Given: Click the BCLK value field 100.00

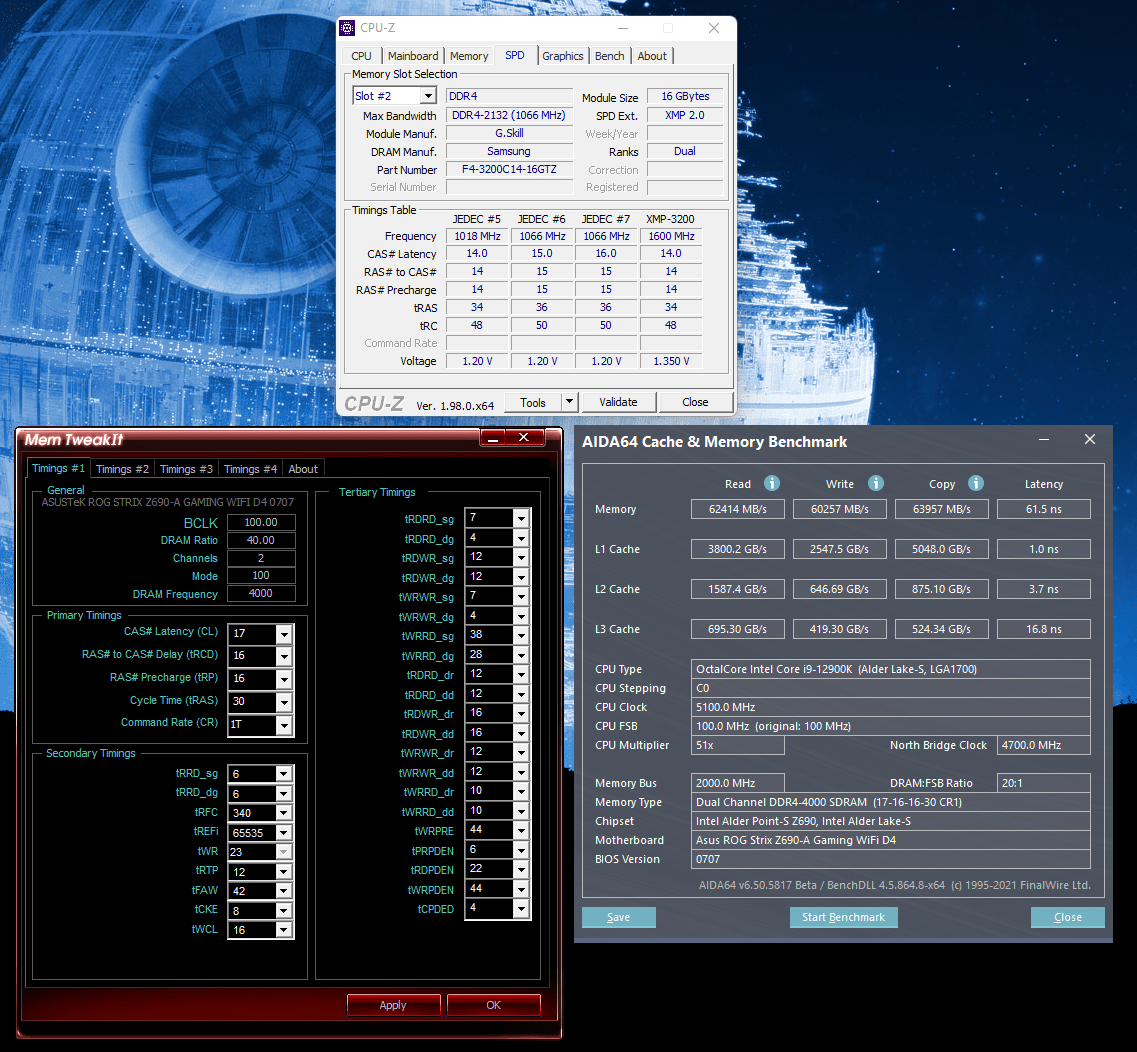Looking at the screenshot, I should click(261, 522).
